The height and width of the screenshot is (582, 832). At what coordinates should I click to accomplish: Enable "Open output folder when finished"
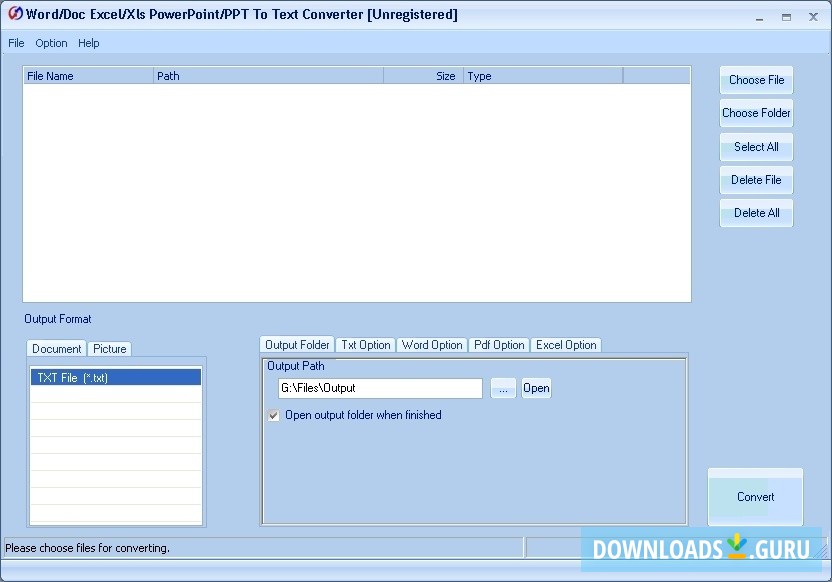click(273, 415)
